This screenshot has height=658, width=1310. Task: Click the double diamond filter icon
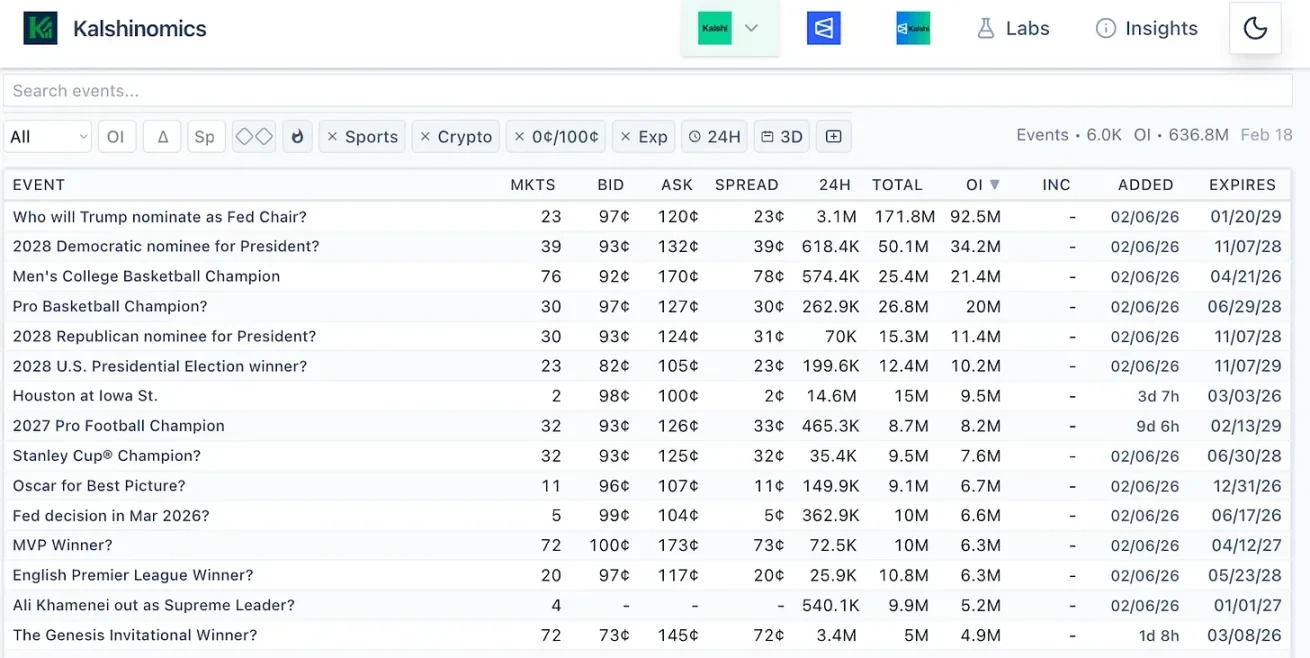tap(255, 136)
